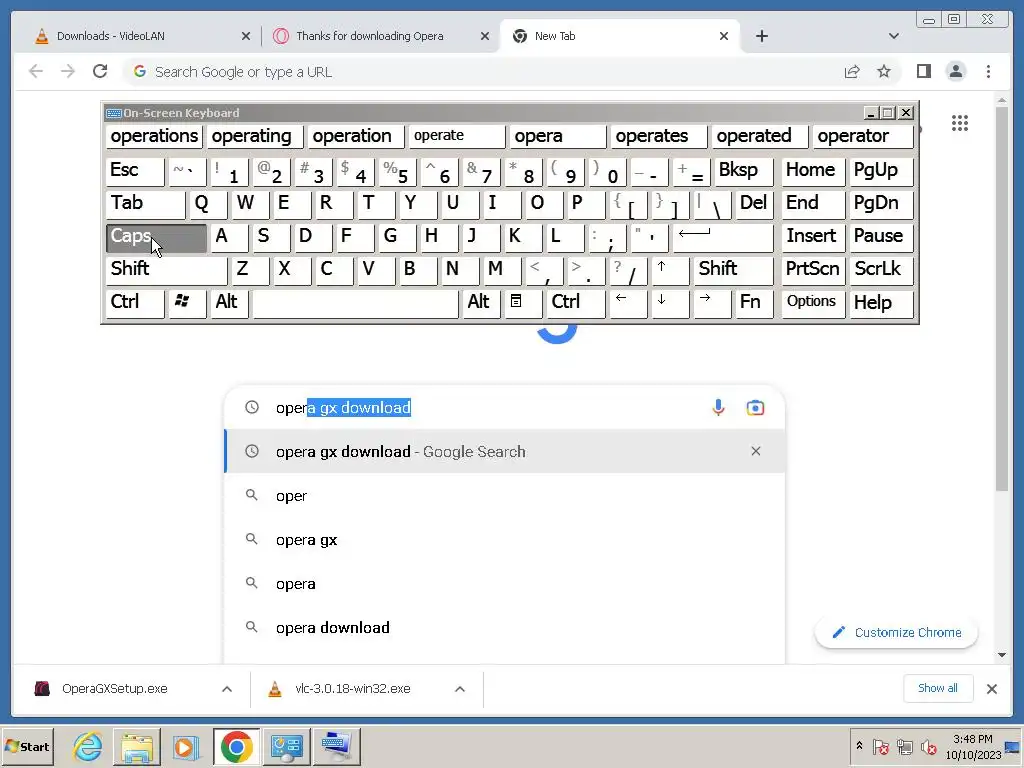Toggle the left Alt key

pyautogui.click(x=230, y=302)
